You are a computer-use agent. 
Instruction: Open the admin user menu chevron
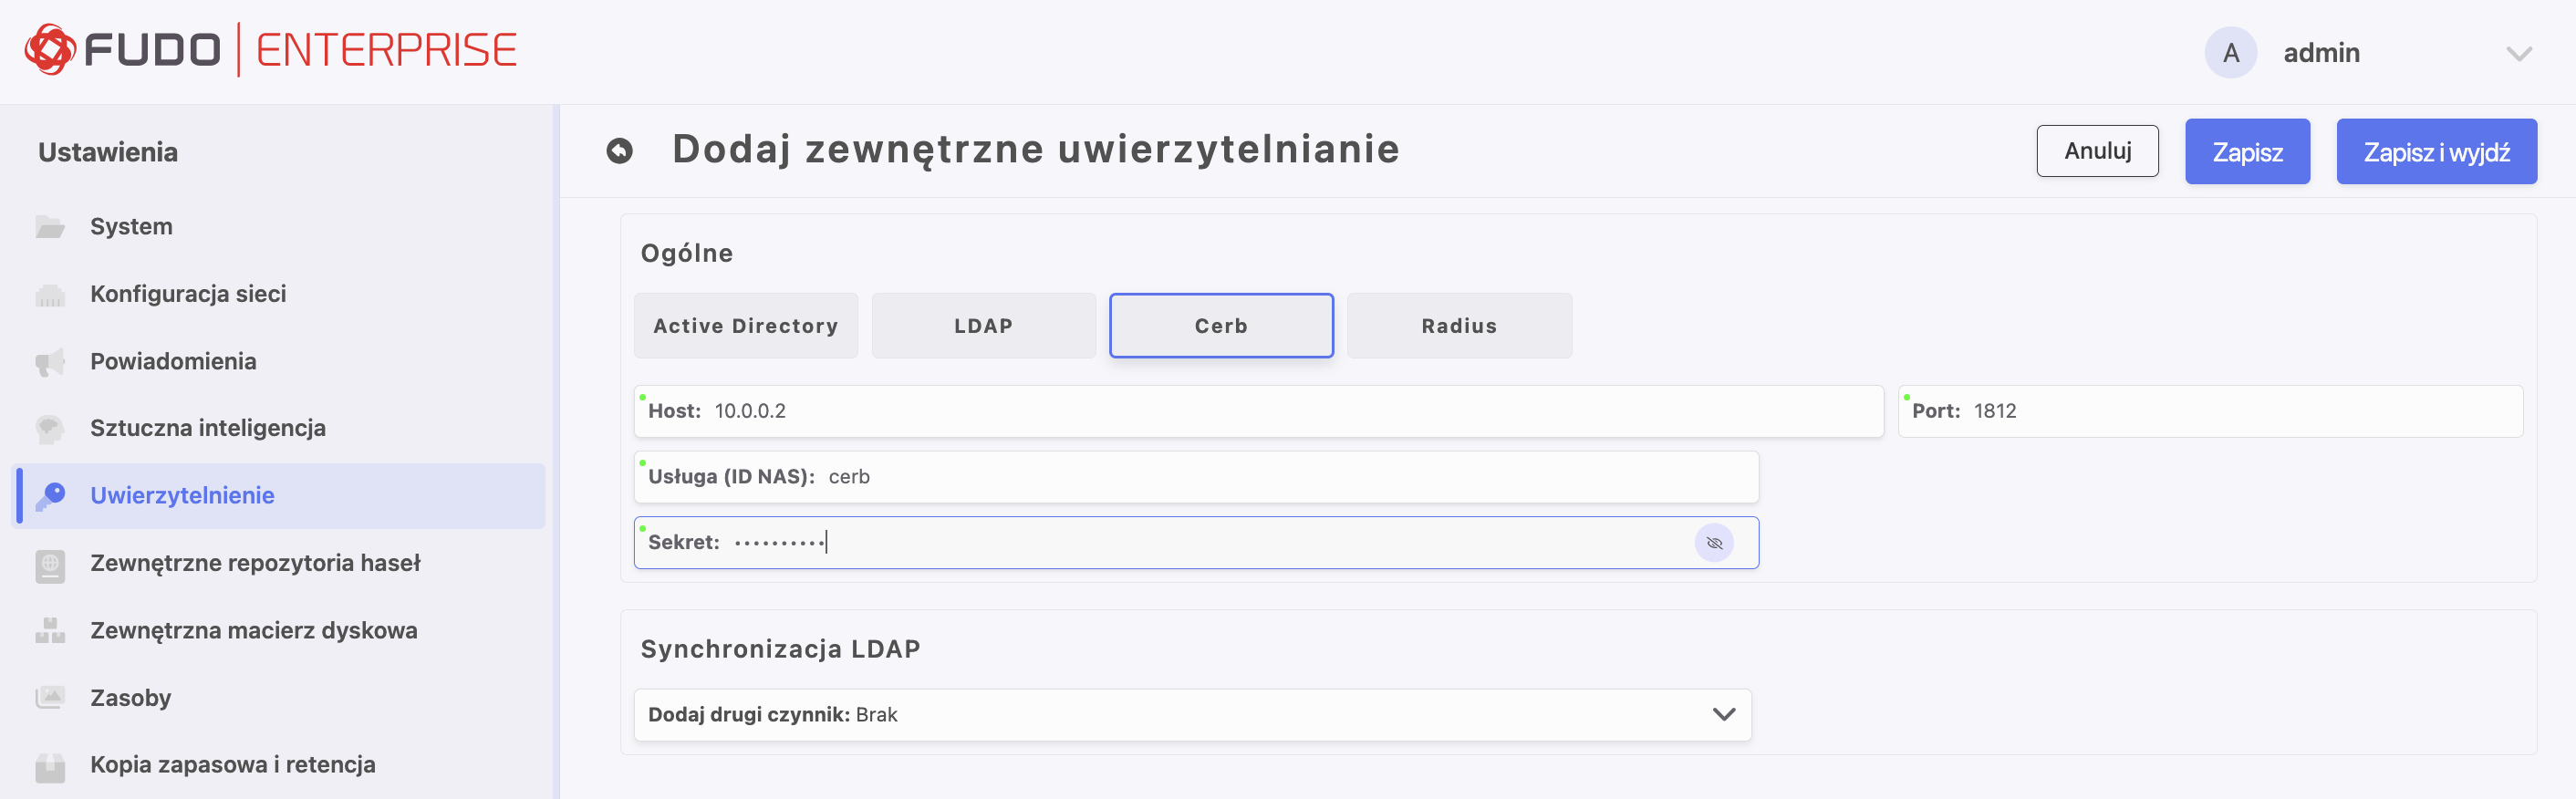point(2519,54)
